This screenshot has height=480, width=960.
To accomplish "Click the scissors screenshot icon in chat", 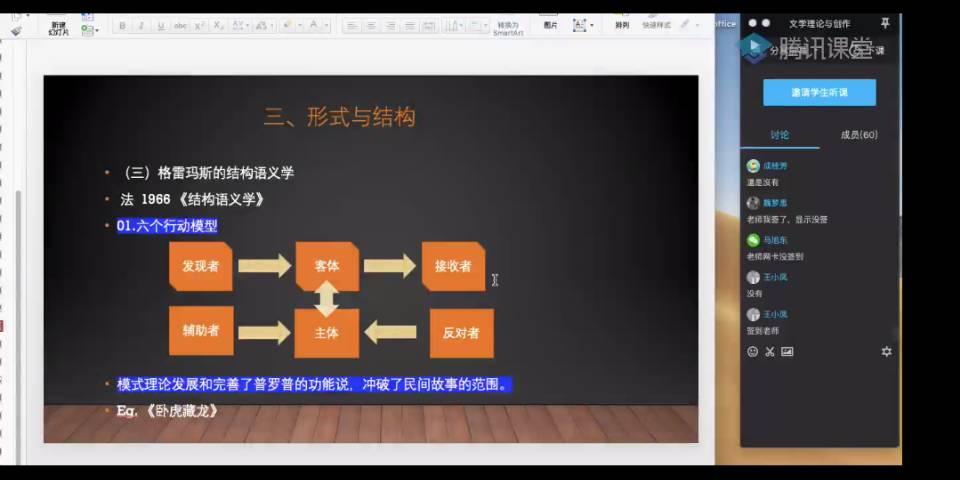I will tap(770, 351).
